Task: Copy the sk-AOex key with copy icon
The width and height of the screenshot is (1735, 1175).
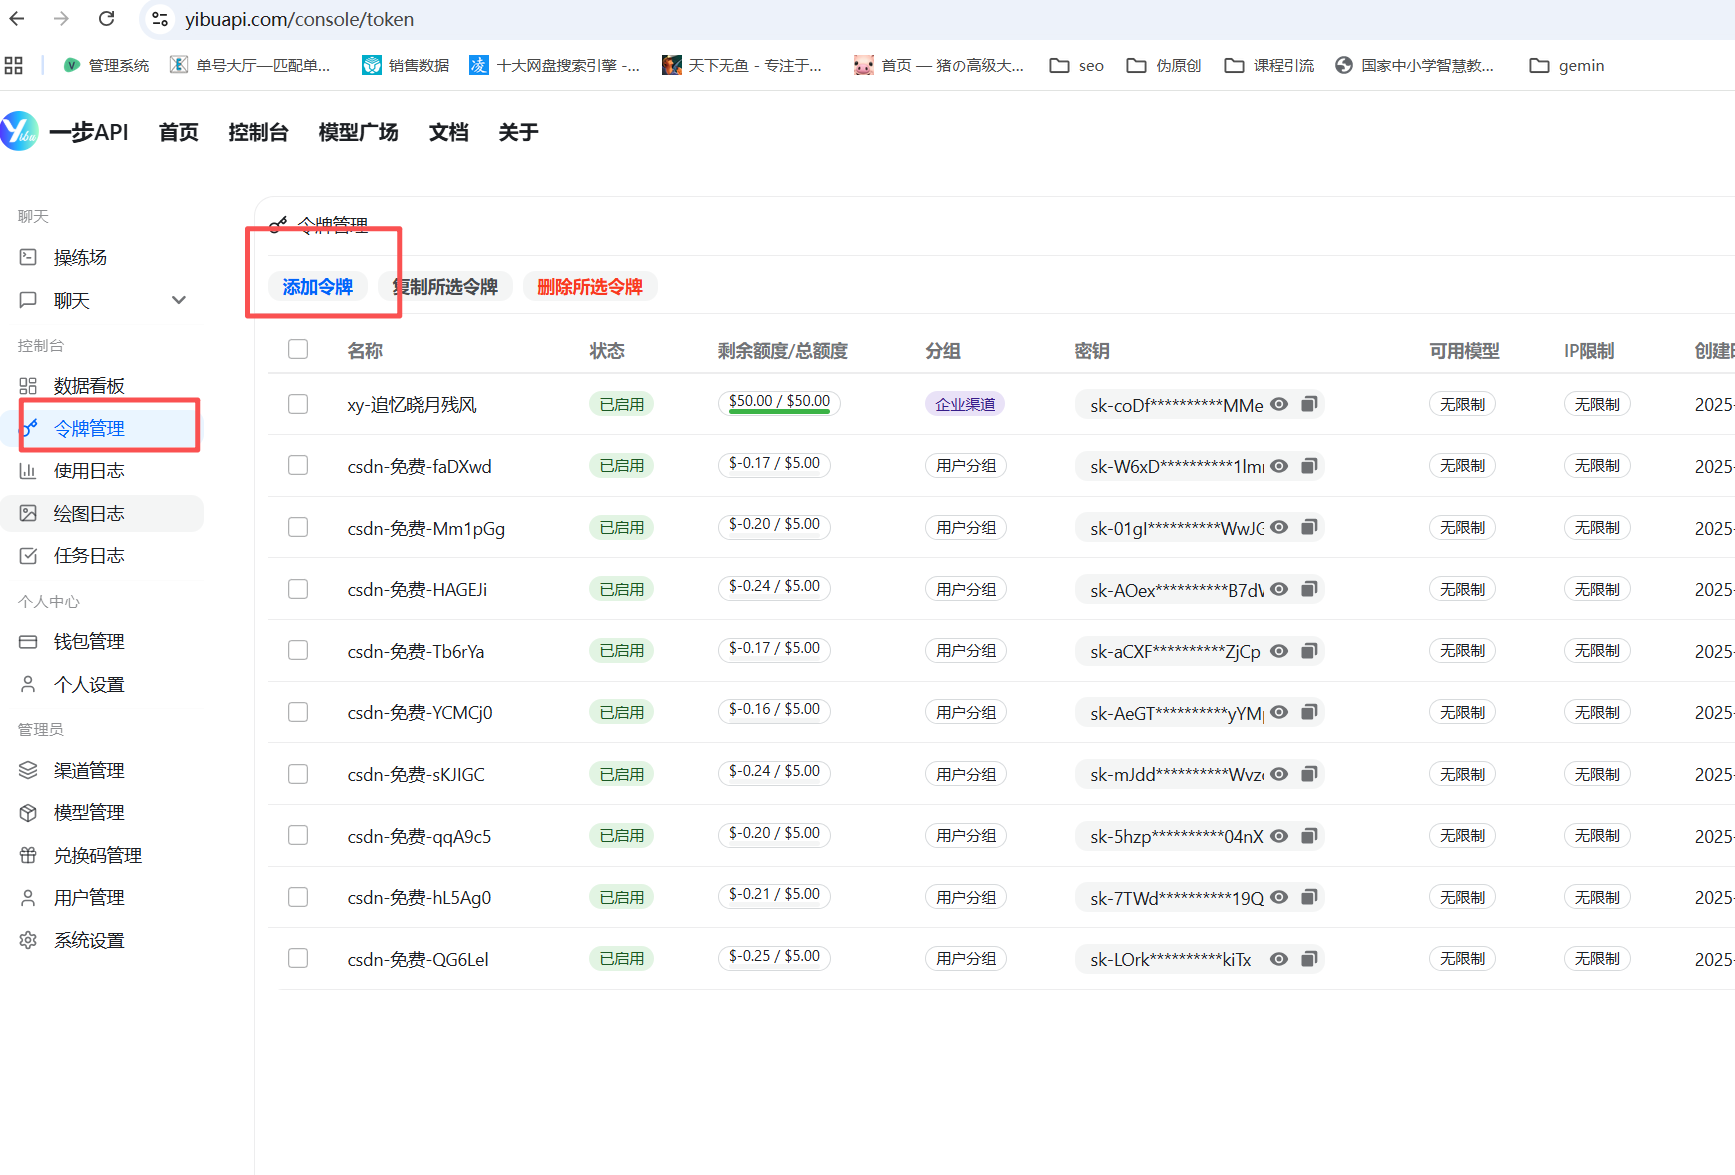Action: pos(1309,589)
